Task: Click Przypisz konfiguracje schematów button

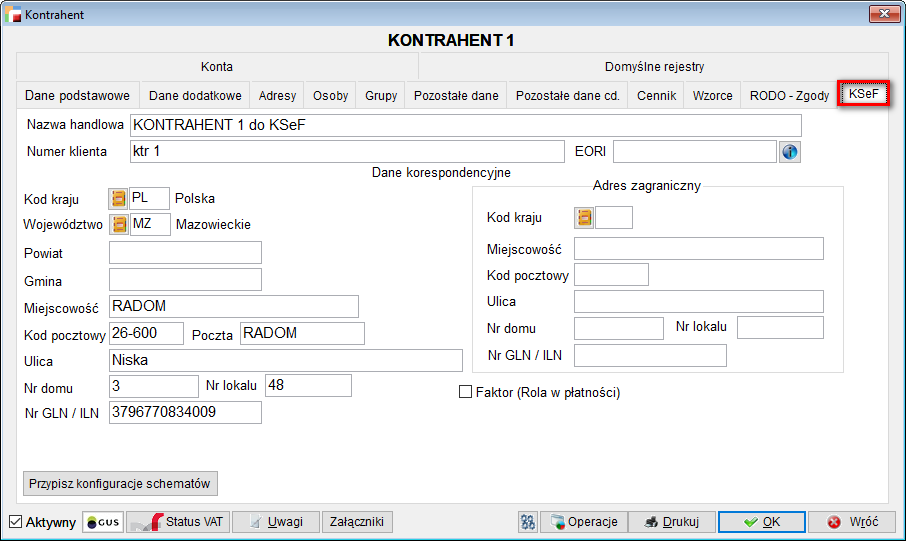Action: [x=120, y=483]
